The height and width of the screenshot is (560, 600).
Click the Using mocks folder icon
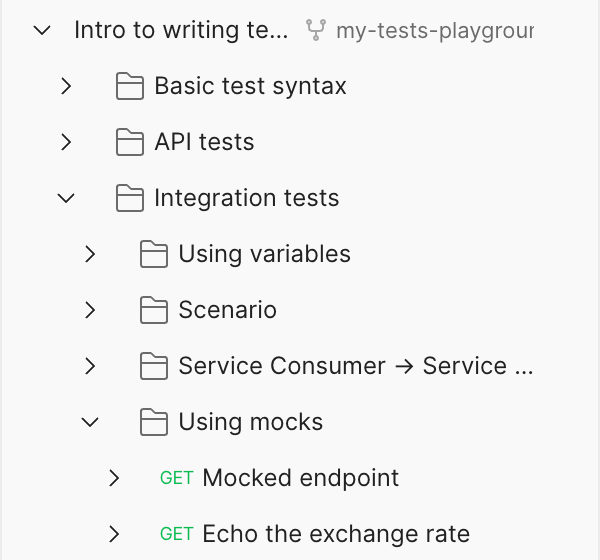(154, 422)
